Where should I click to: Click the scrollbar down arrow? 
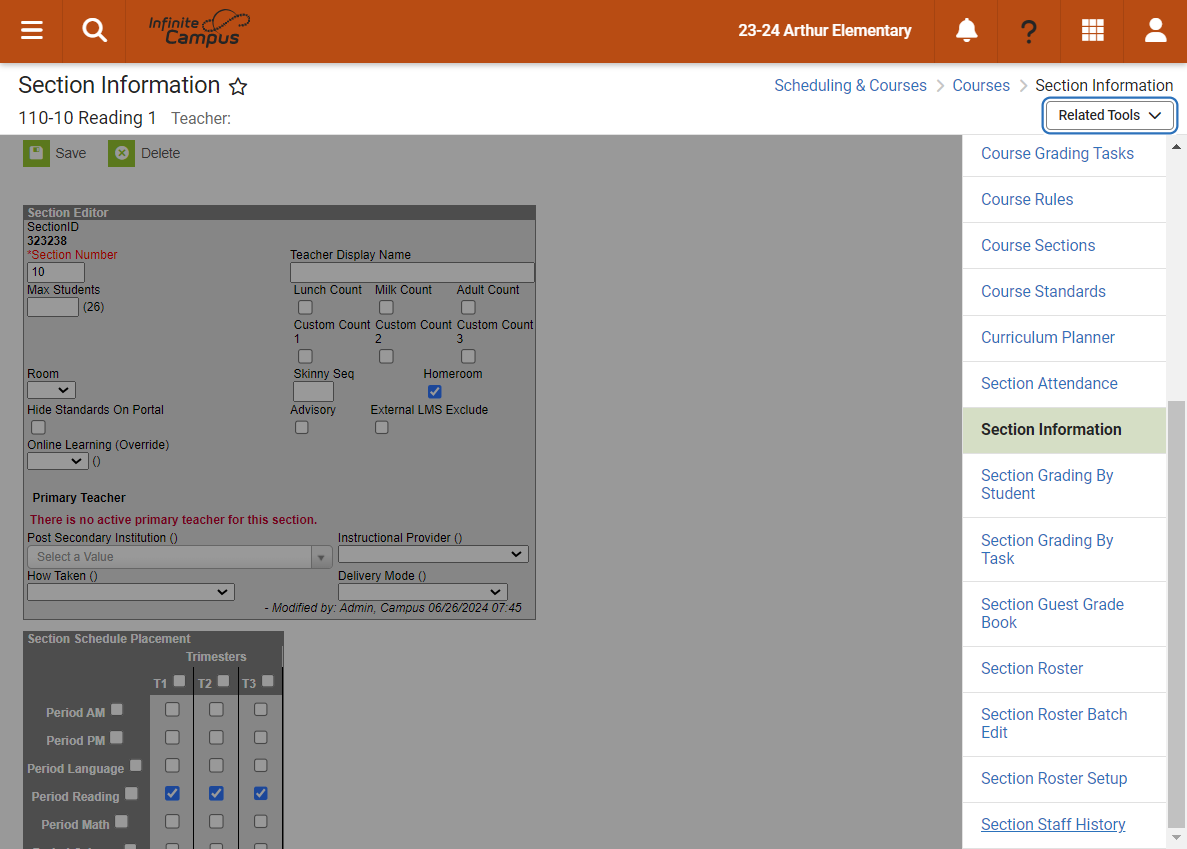[x=1176, y=838]
